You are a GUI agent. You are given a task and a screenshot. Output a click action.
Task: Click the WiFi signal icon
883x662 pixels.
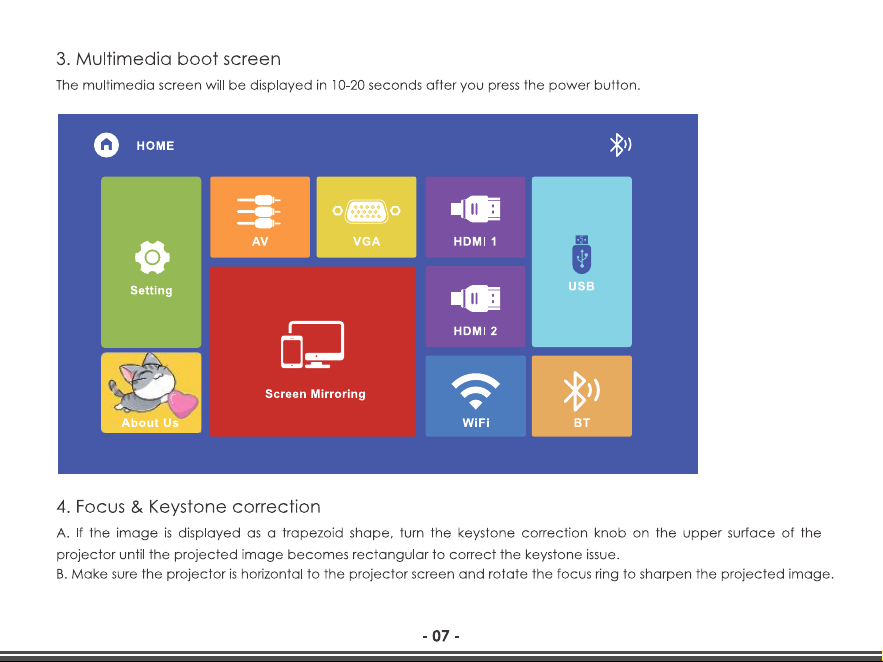pos(475,391)
